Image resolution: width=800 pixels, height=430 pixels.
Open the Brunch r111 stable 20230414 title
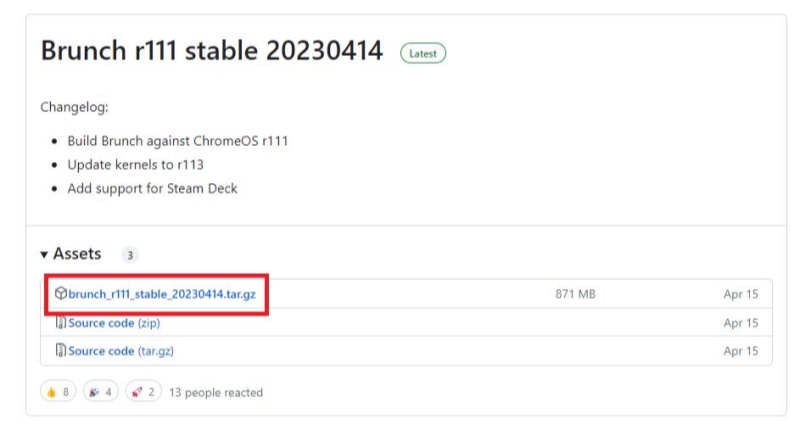pyautogui.click(x=212, y=52)
